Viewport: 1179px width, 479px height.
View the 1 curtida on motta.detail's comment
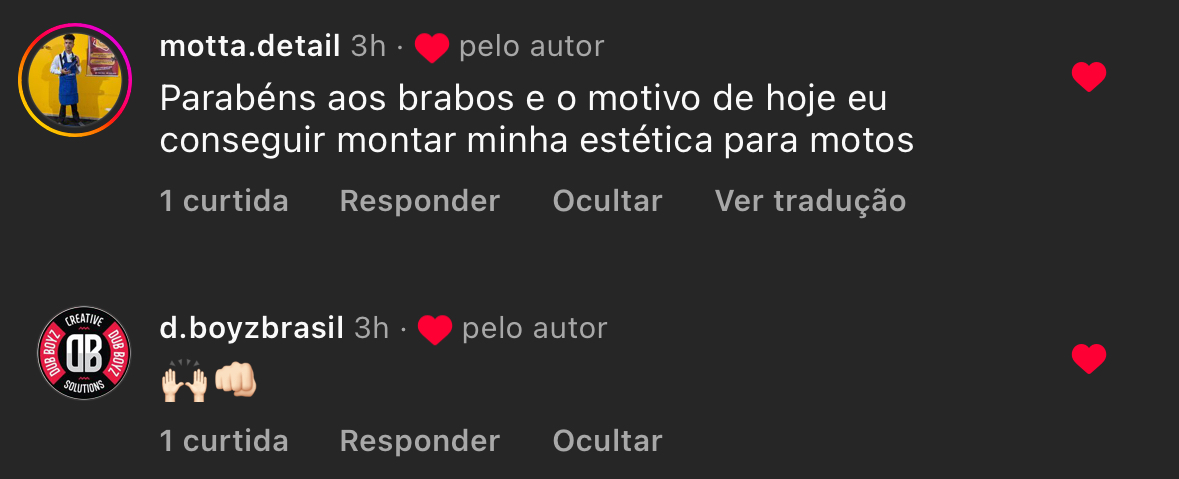coord(224,201)
